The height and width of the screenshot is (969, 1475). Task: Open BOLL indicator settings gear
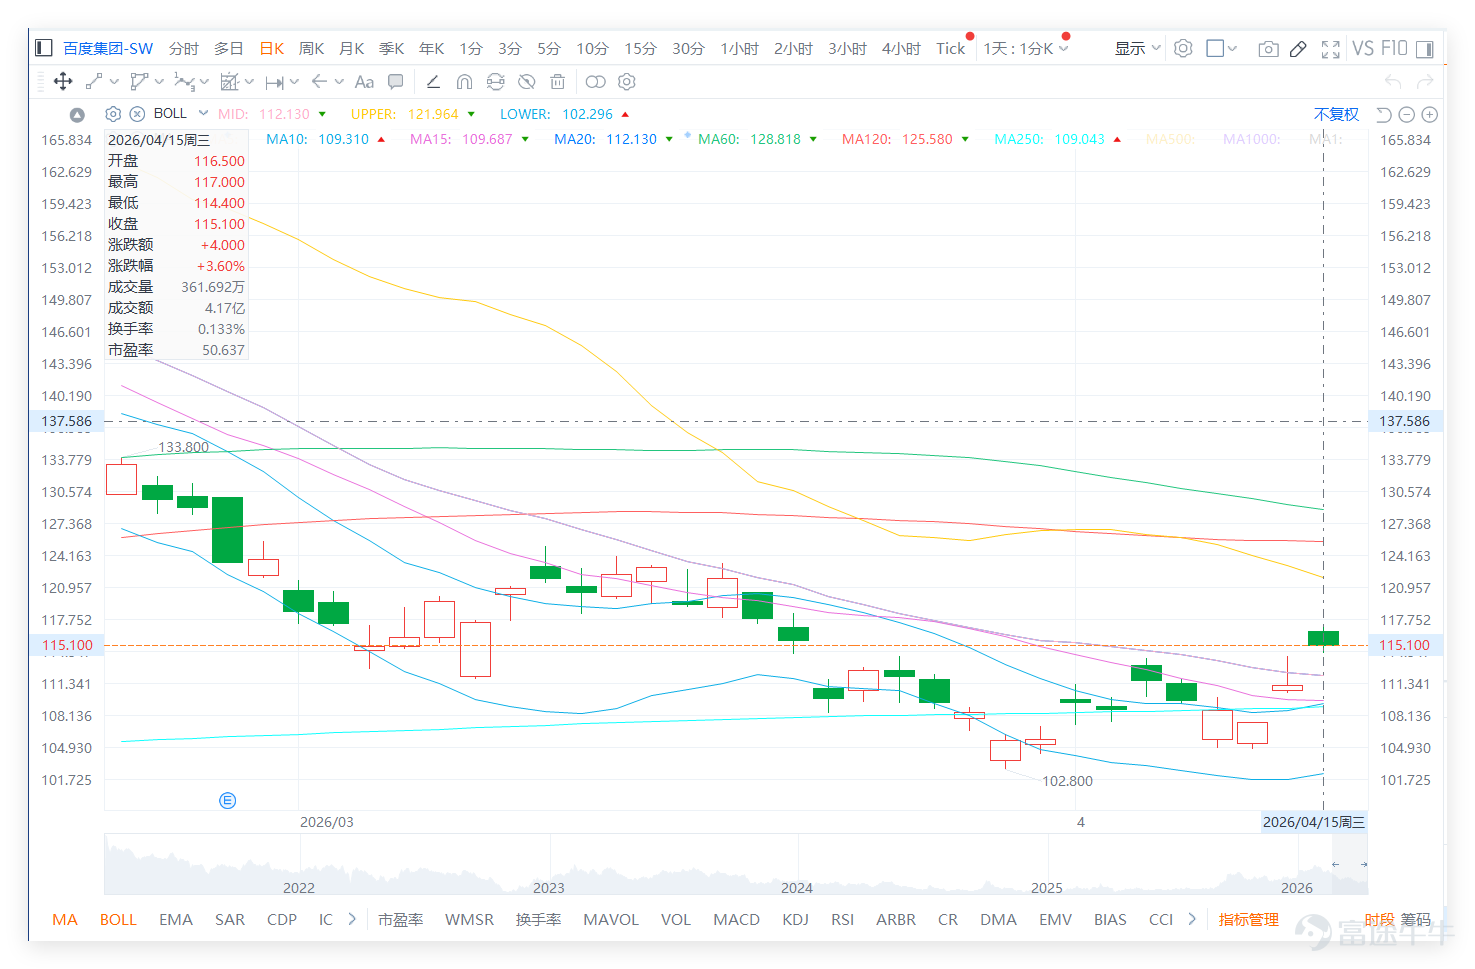(113, 114)
